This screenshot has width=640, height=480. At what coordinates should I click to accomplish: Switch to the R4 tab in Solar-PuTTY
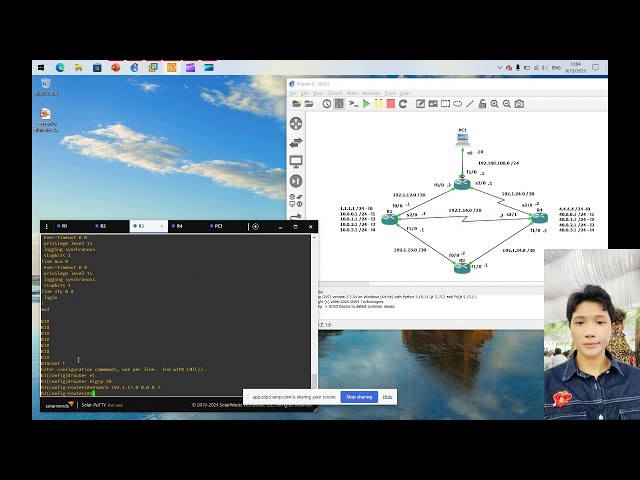tap(187, 226)
